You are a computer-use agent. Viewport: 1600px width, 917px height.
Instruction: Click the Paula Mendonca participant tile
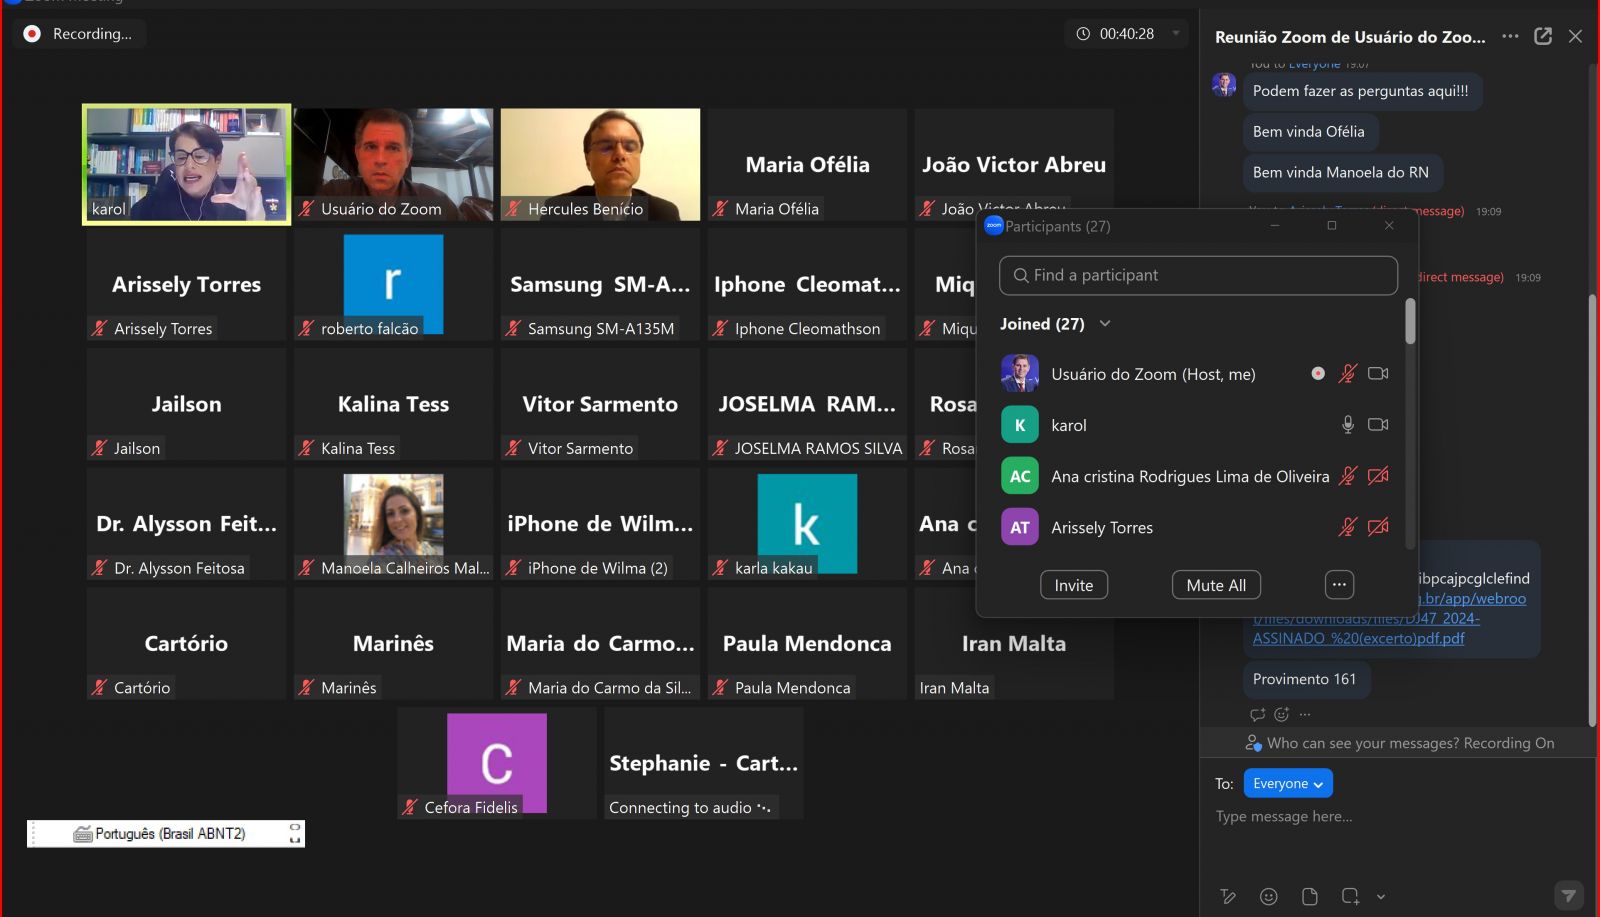tap(807, 644)
